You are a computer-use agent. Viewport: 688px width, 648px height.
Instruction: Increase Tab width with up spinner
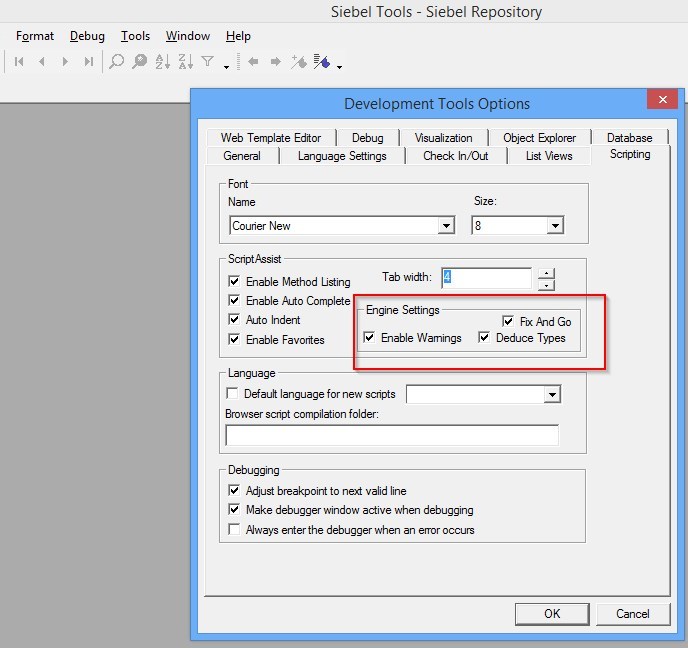point(546,273)
